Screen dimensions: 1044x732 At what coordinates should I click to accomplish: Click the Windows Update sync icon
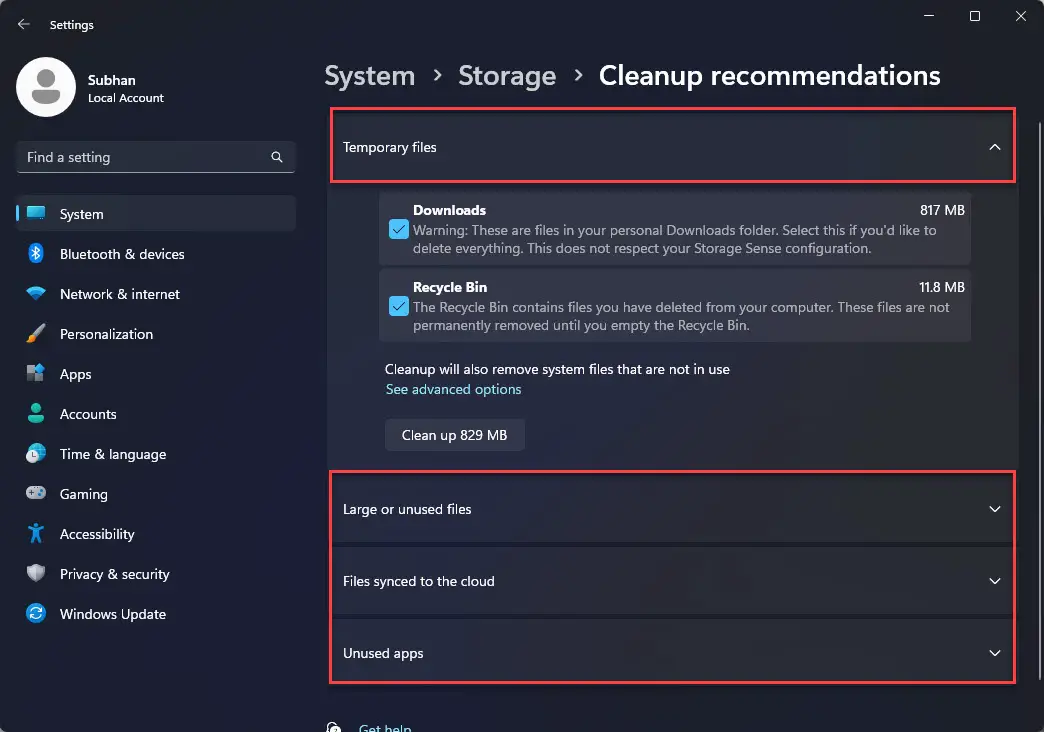[36, 613]
